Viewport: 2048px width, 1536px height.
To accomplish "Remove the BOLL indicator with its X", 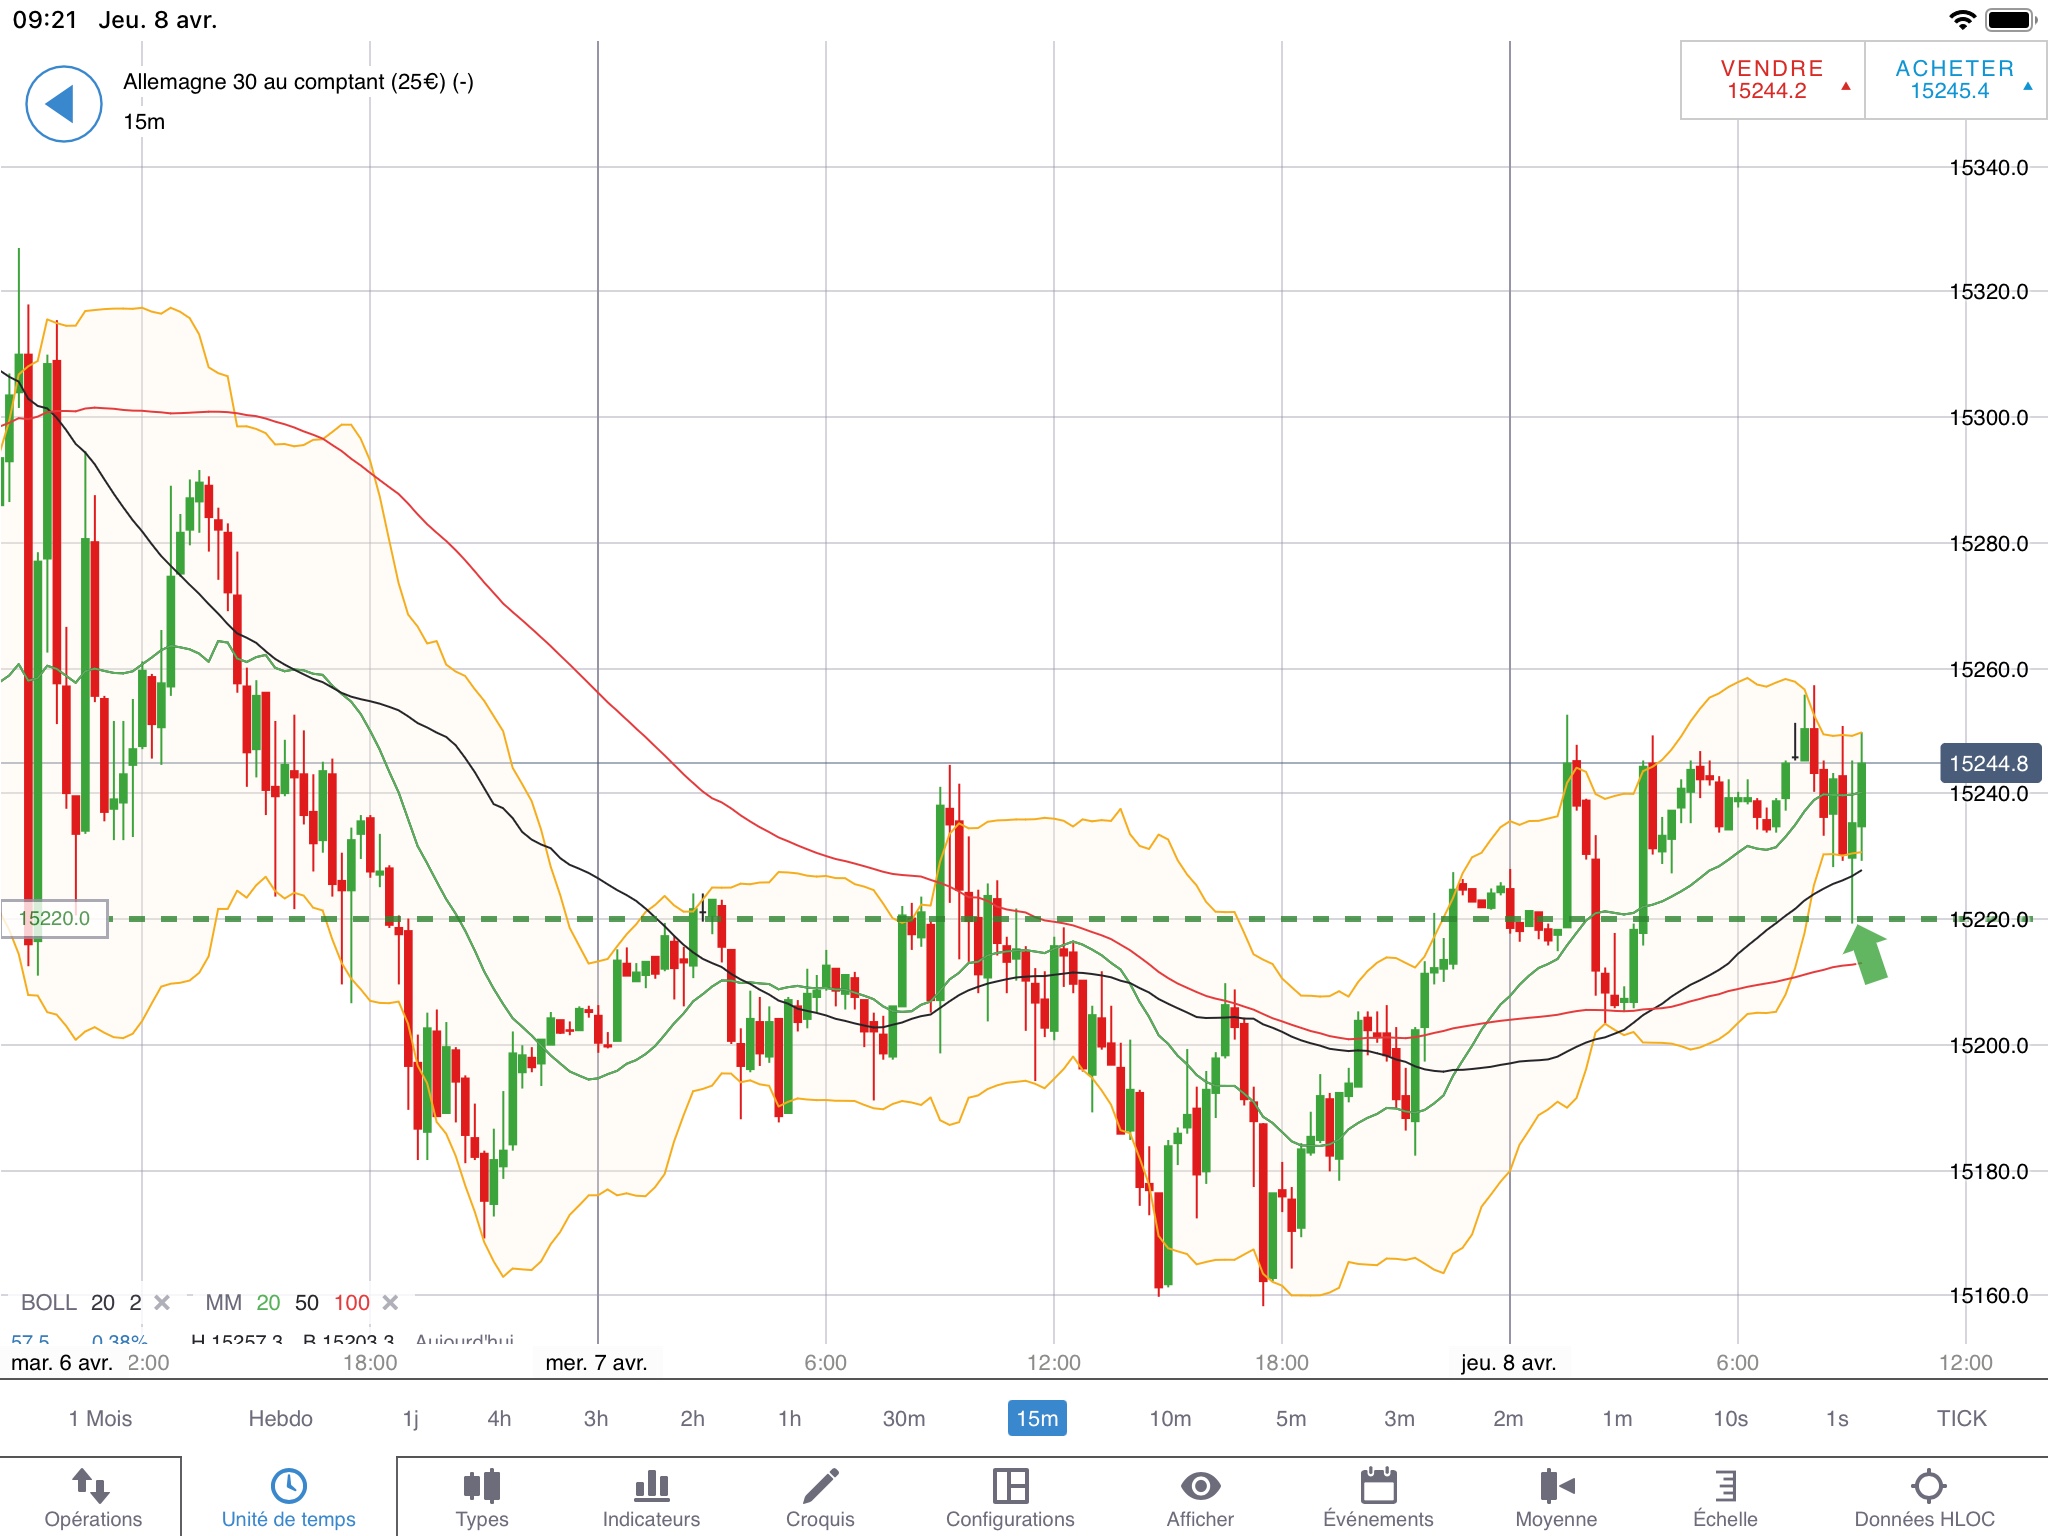I will 162,1302.
